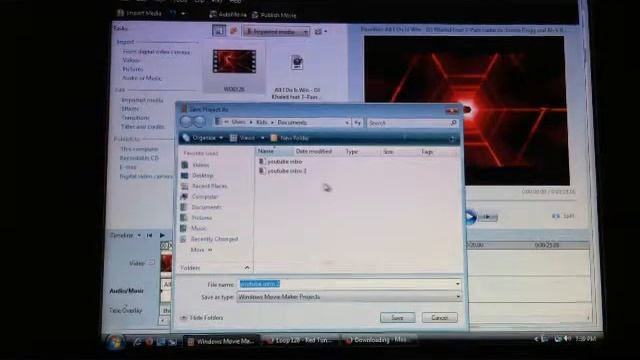Viewport: 640px width, 360px height.
Task: Select the thumbnails view icon above media
Action: (219, 31)
